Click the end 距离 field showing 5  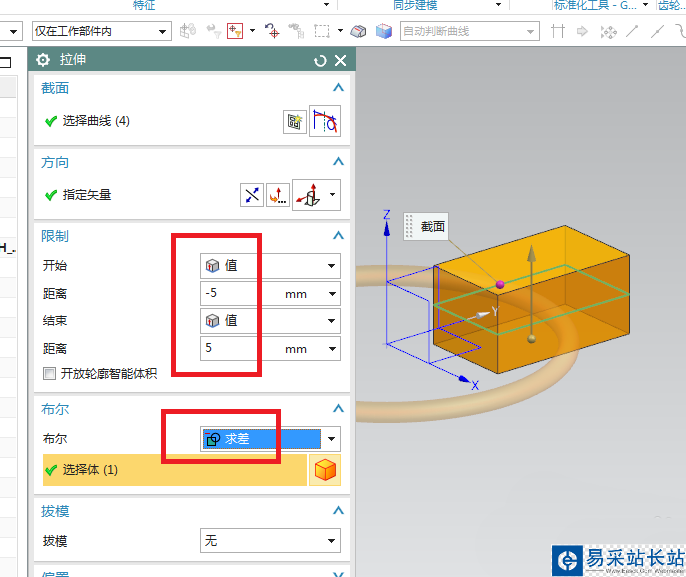[241, 348]
